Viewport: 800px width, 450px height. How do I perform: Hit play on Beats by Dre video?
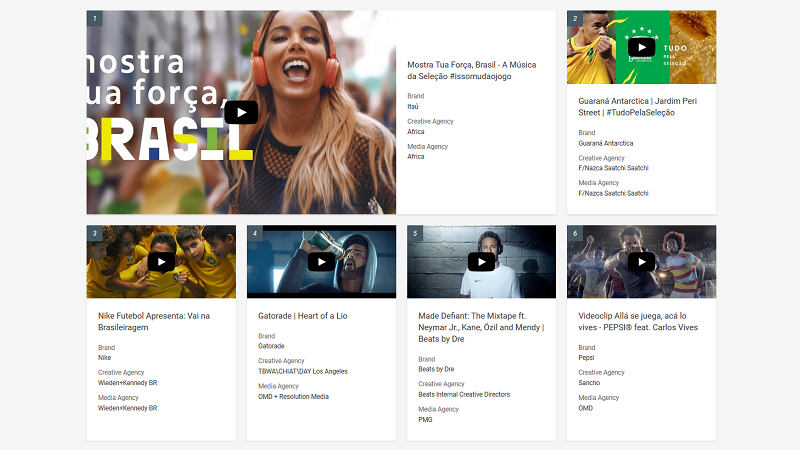[x=481, y=261]
